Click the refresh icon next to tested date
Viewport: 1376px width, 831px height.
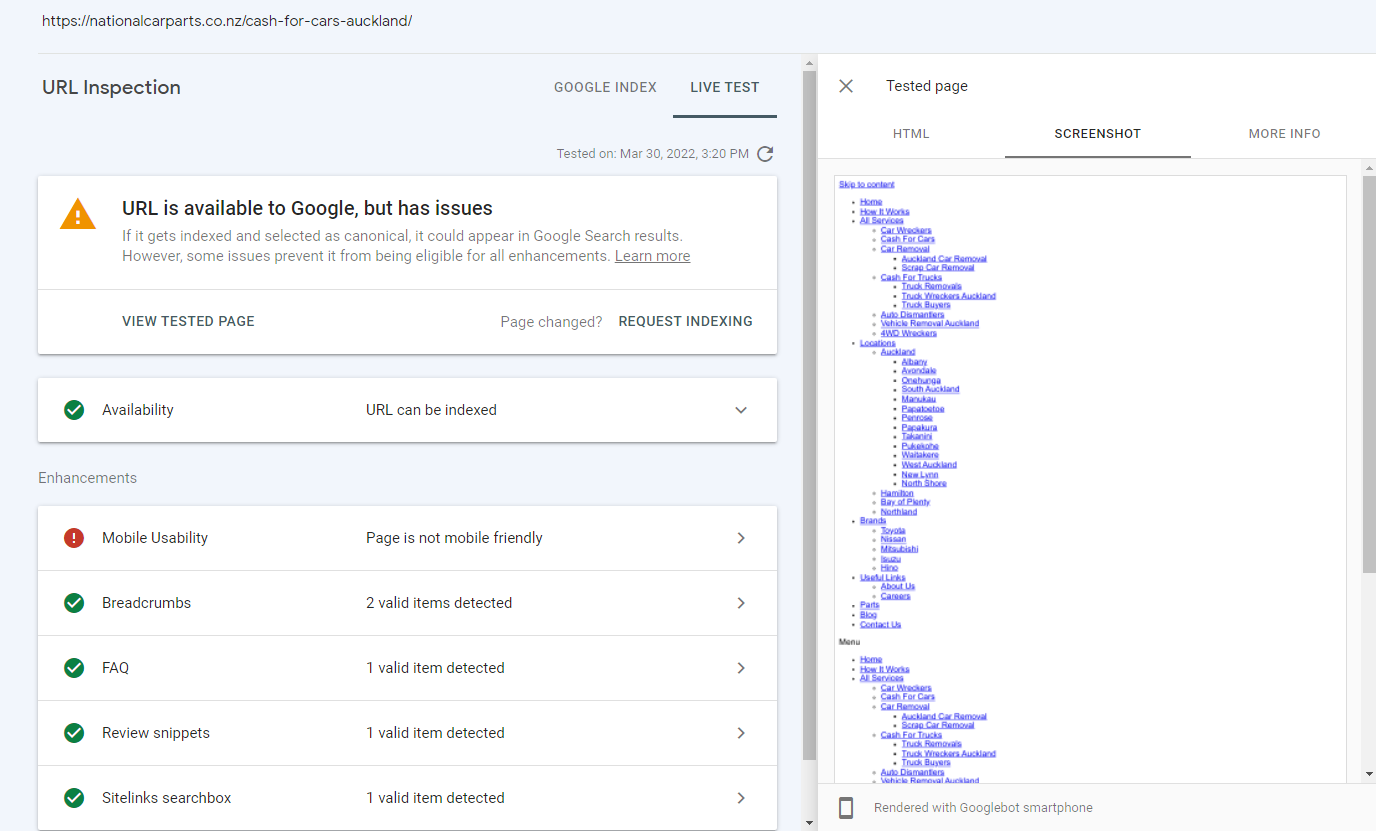pyautogui.click(x=765, y=154)
